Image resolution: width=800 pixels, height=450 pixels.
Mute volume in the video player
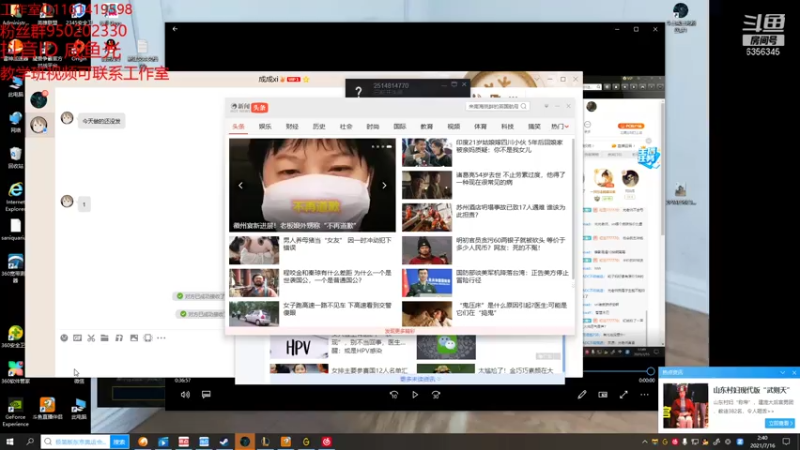(185, 394)
